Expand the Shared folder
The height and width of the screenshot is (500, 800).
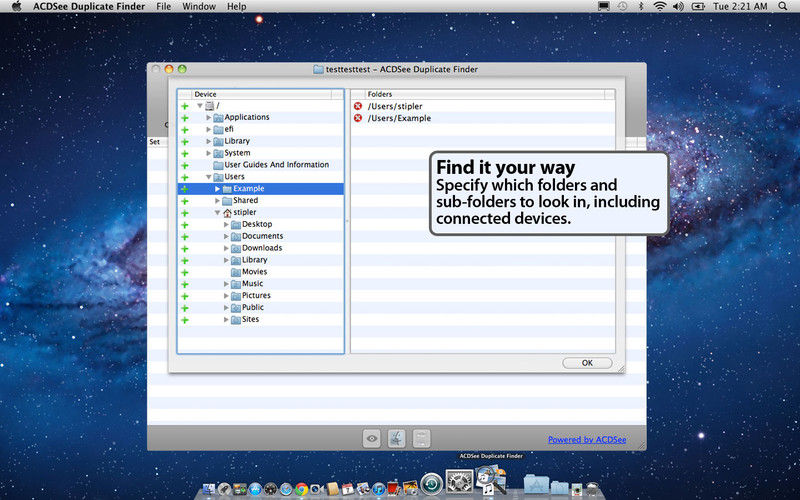(x=217, y=201)
